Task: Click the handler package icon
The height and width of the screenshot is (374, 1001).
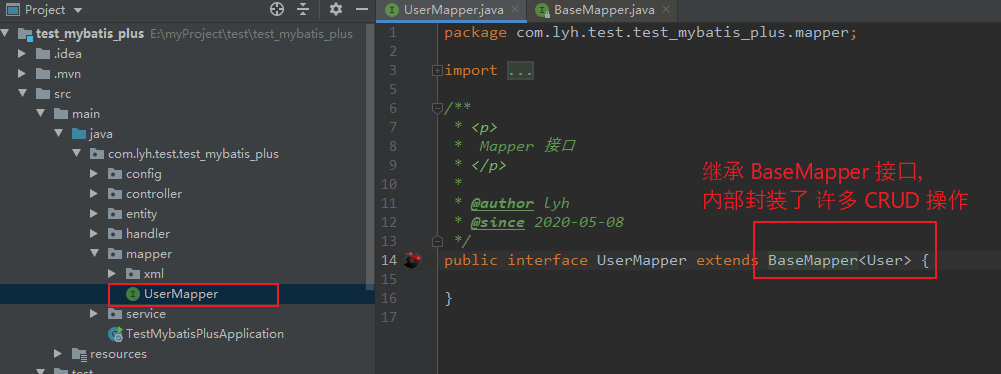Action: (x=115, y=234)
